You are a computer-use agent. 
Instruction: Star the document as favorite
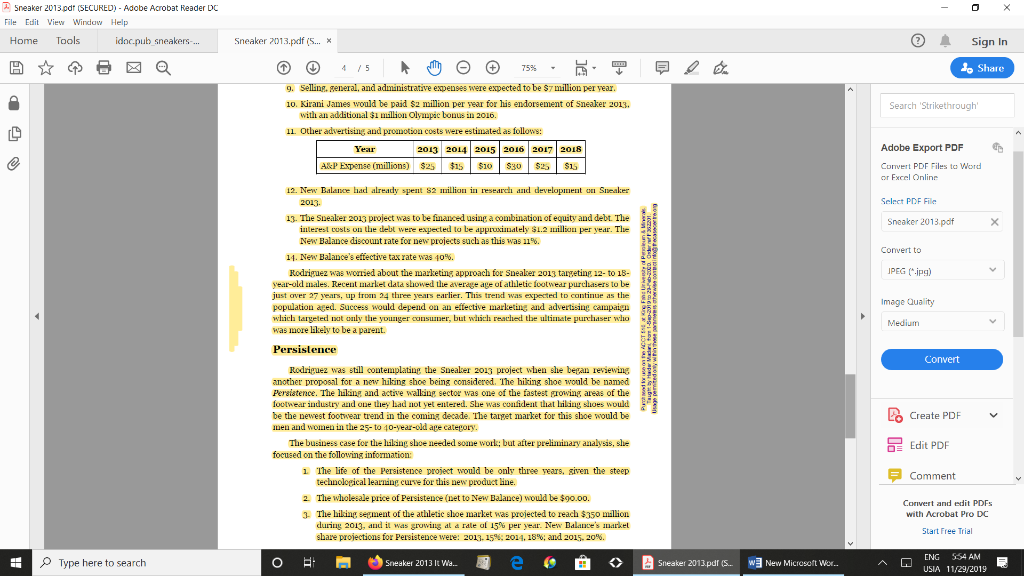pos(46,68)
